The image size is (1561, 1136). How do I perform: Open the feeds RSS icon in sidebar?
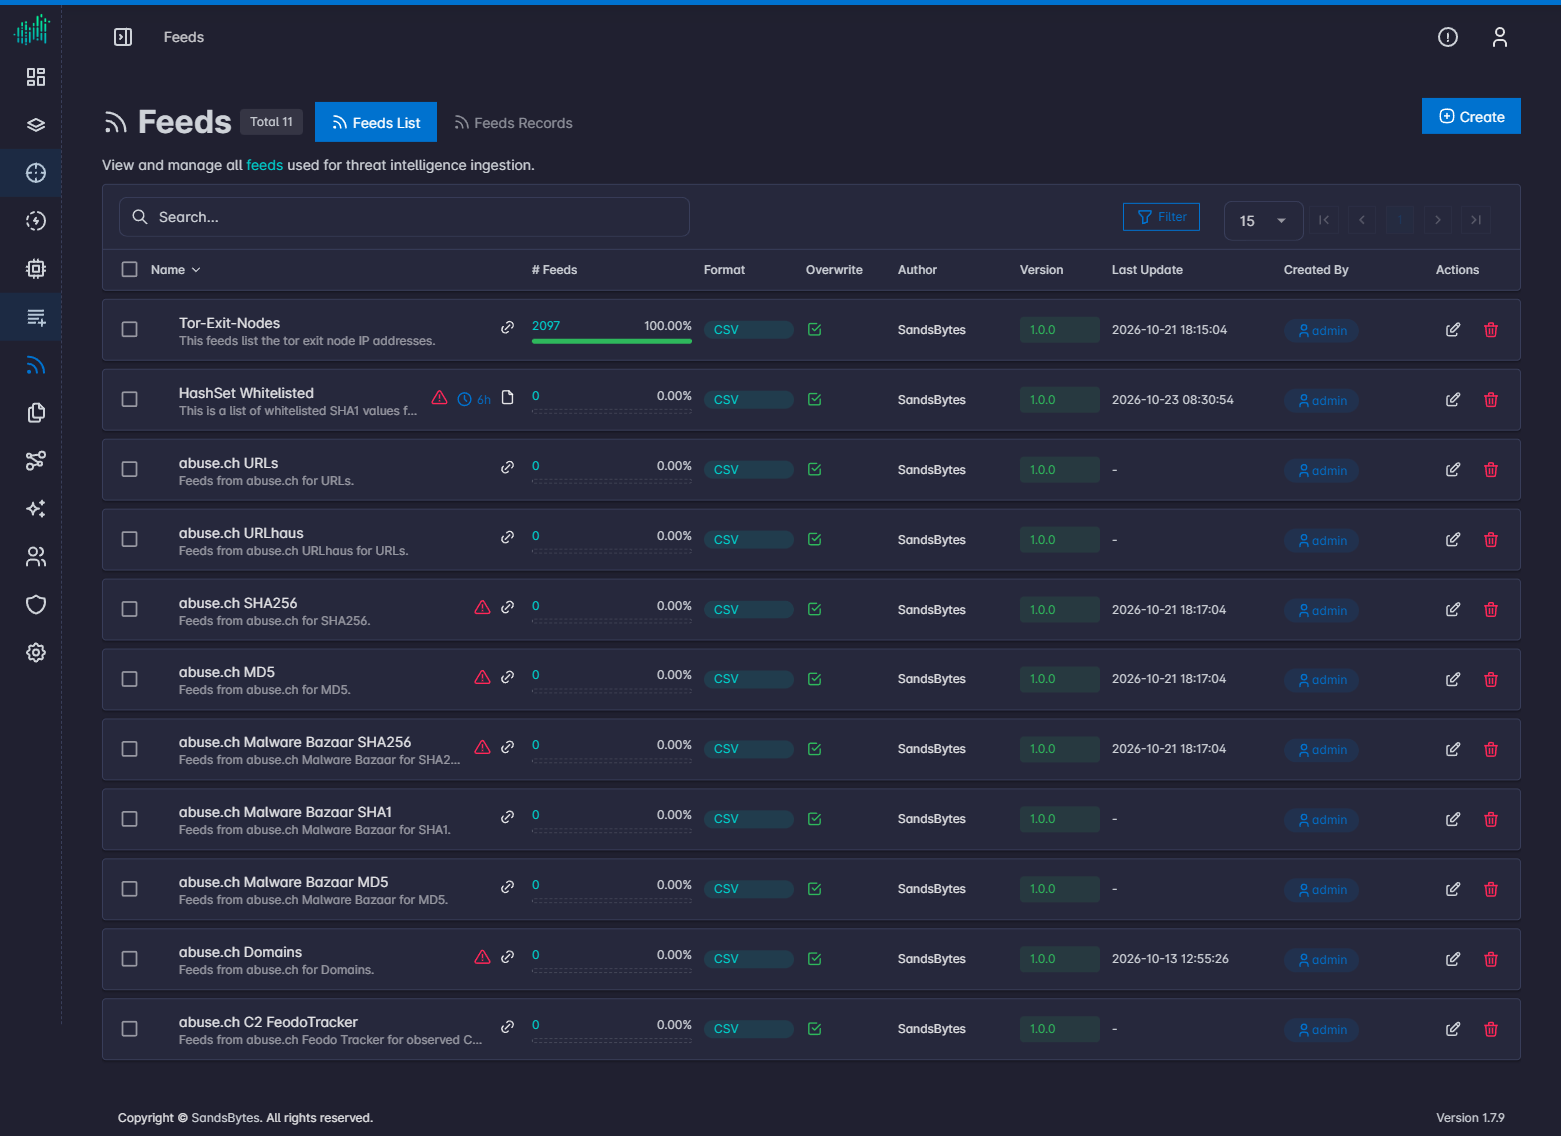(x=36, y=365)
